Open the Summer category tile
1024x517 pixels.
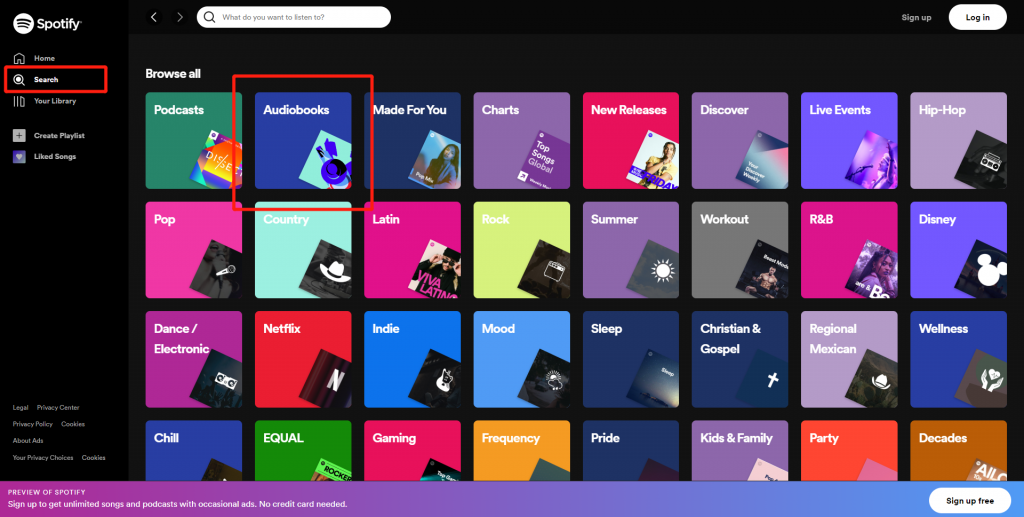click(631, 250)
